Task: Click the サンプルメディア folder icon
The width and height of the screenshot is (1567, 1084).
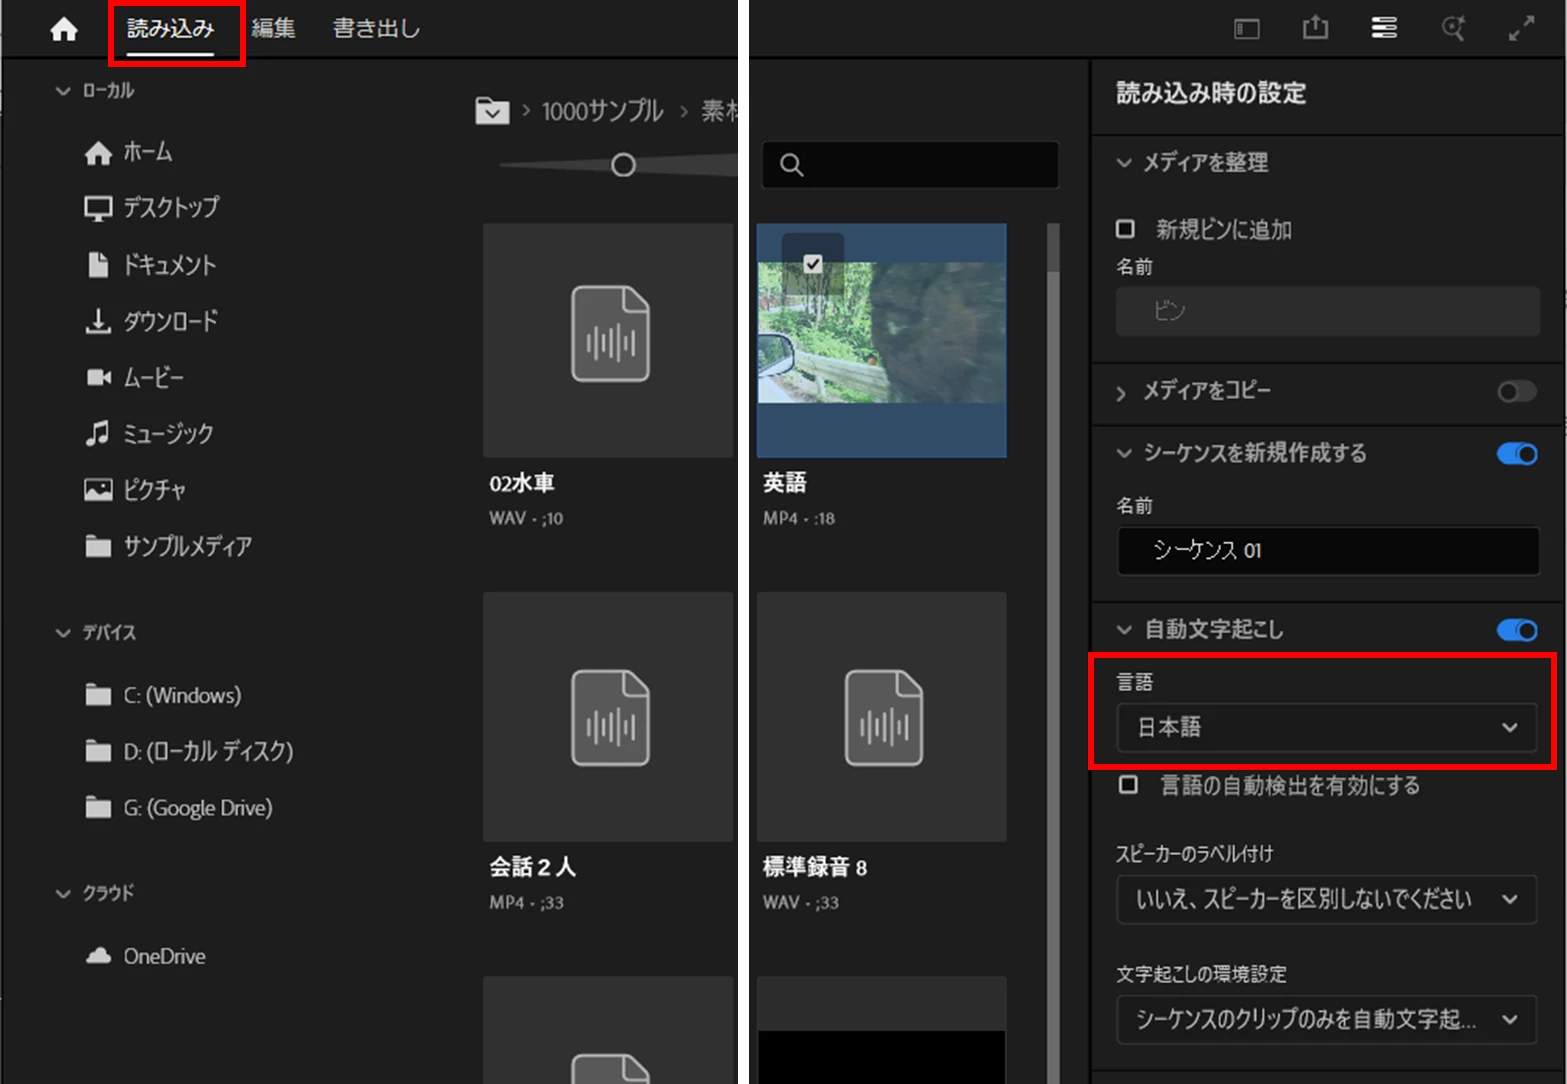Action: point(98,546)
